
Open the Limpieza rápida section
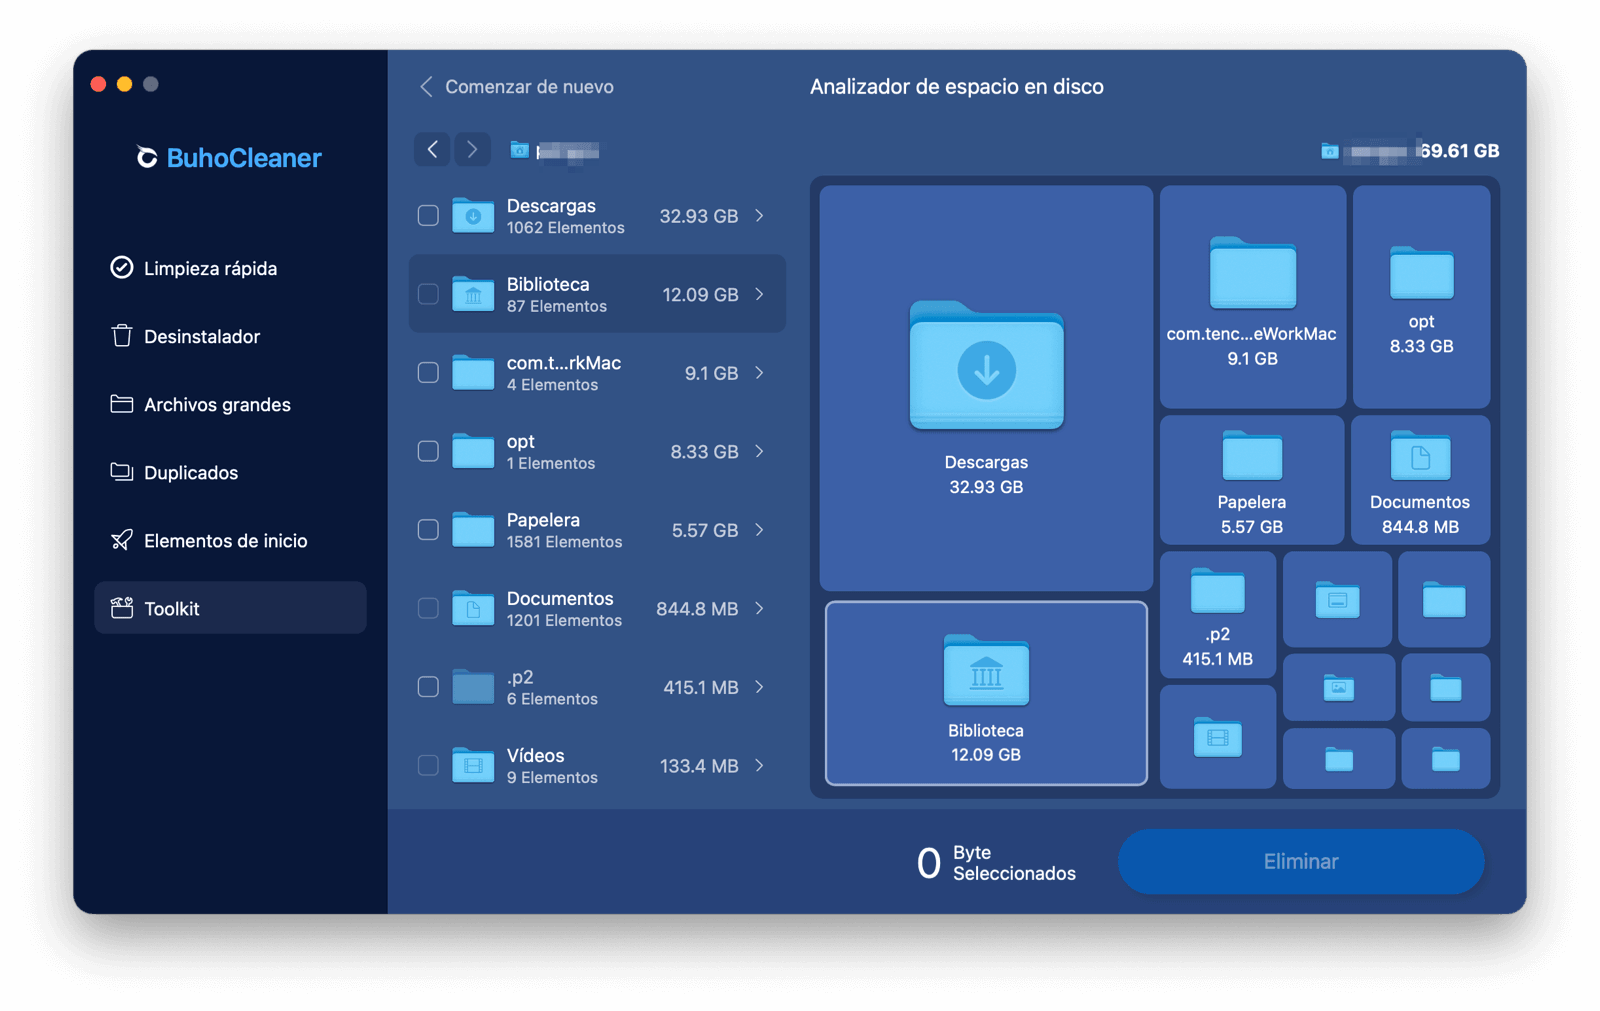click(x=230, y=268)
